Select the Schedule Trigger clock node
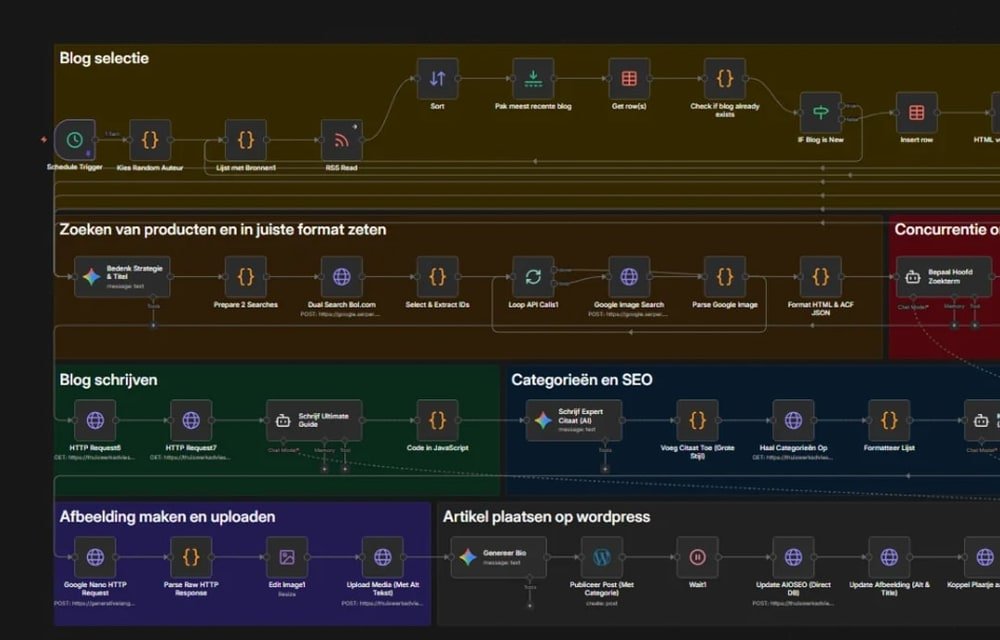Viewport: 1000px width, 640px height. (x=75, y=140)
